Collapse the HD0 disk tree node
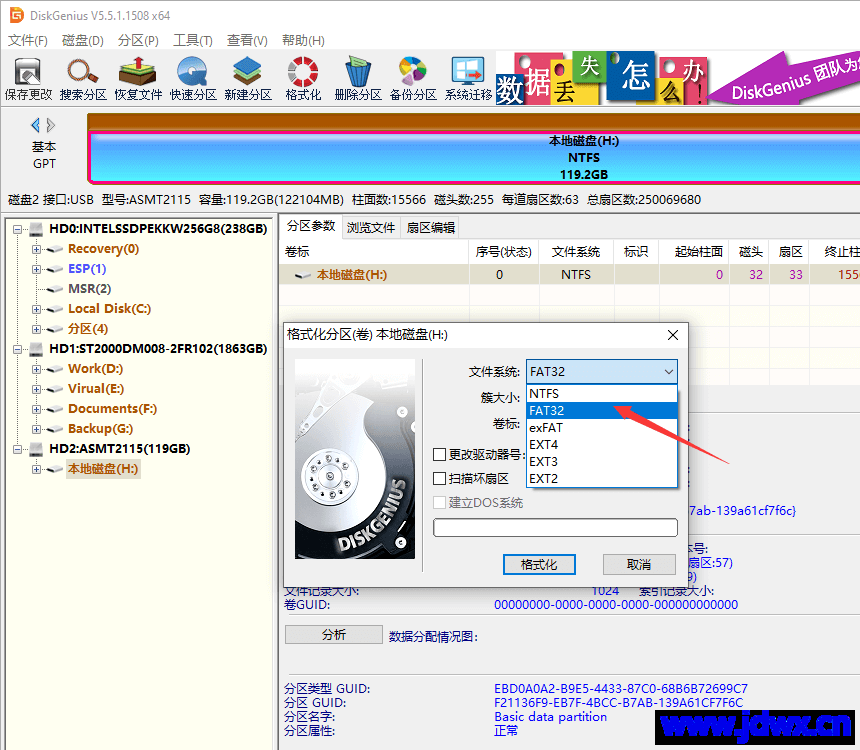 point(18,229)
